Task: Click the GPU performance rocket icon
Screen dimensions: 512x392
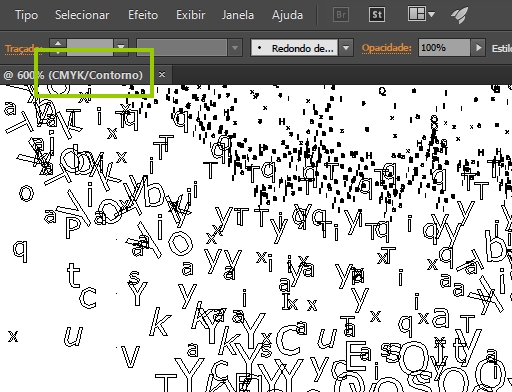Action: [459, 15]
